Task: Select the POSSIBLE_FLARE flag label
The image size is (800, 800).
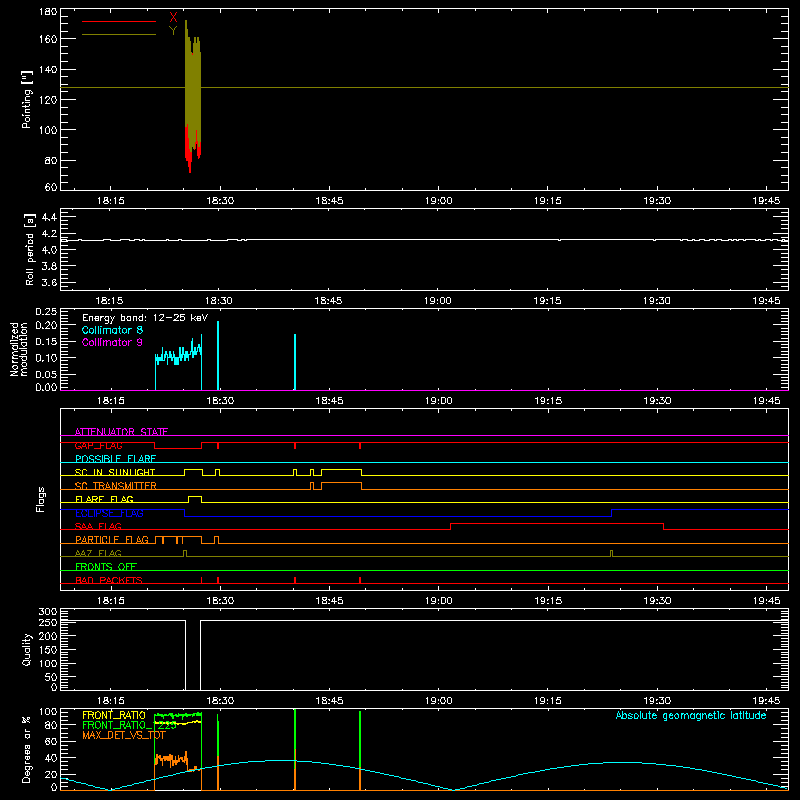Action: [x=115, y=459]
